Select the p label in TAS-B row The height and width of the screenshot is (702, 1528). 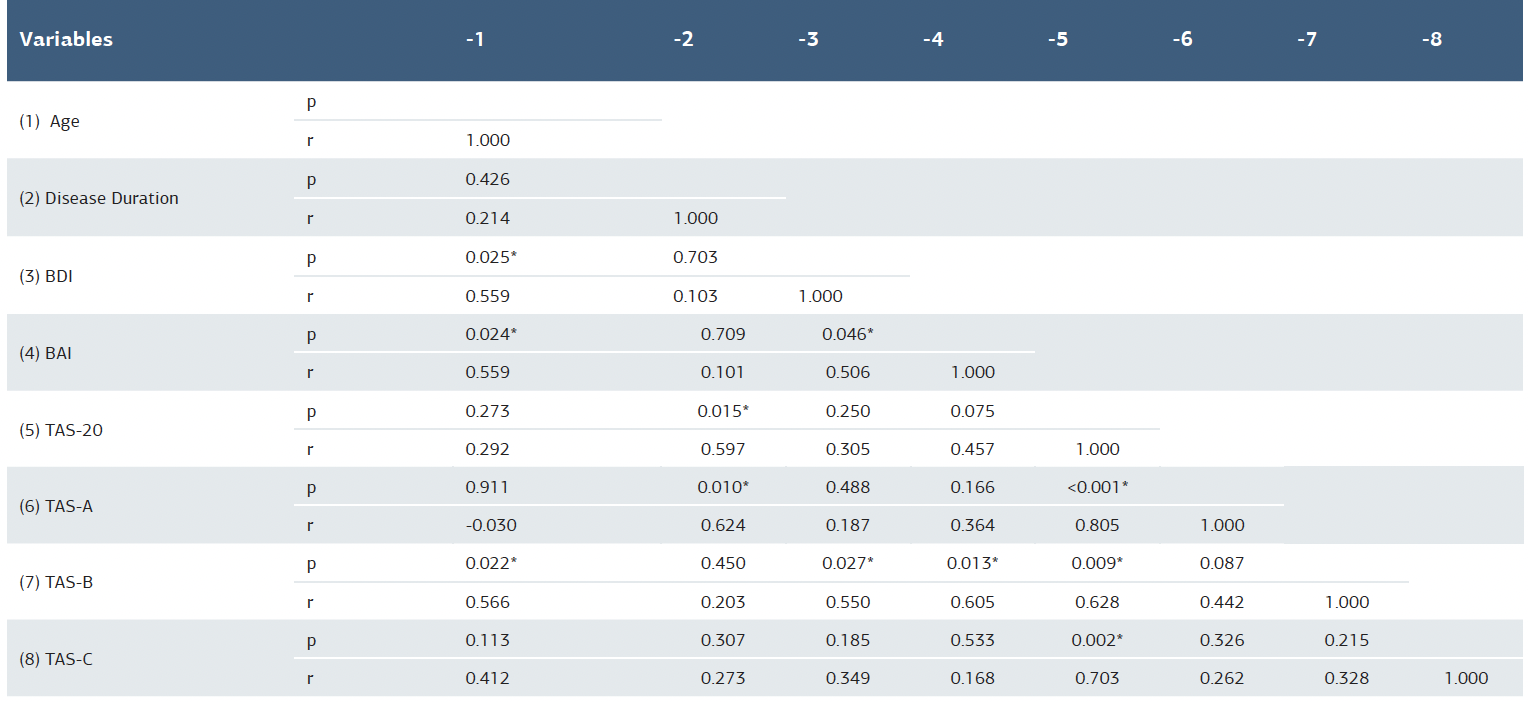point(310,563)
